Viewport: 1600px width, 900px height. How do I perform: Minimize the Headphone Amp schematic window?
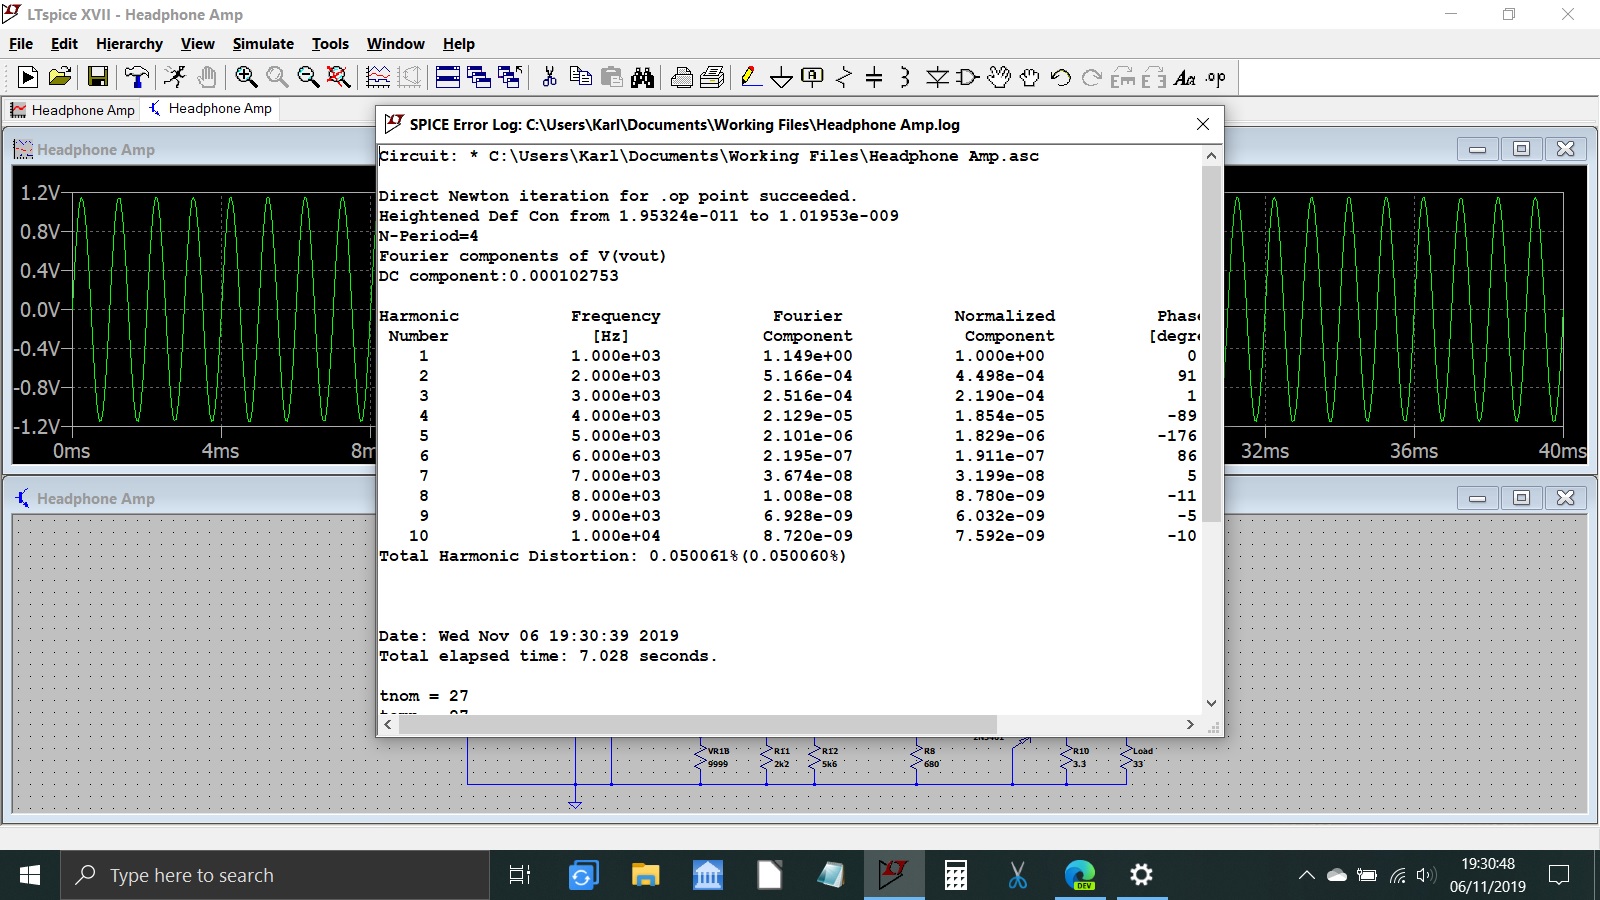(1477, 498)
